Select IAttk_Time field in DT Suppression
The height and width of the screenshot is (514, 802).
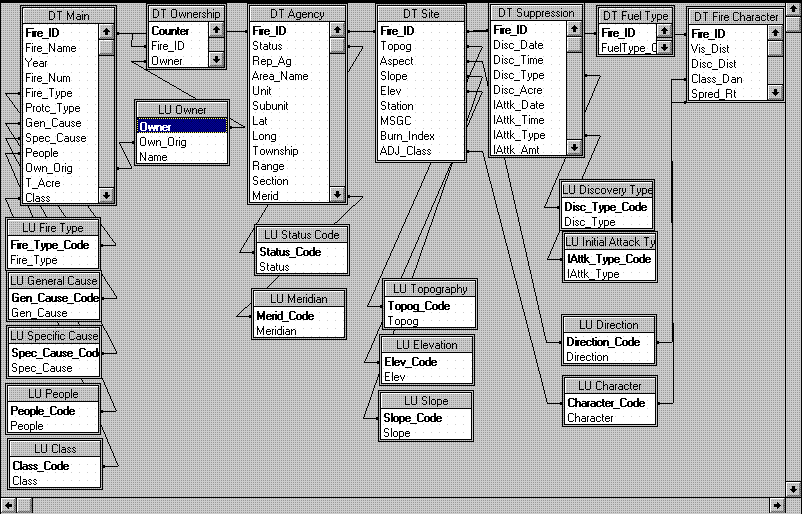point(519,120)
